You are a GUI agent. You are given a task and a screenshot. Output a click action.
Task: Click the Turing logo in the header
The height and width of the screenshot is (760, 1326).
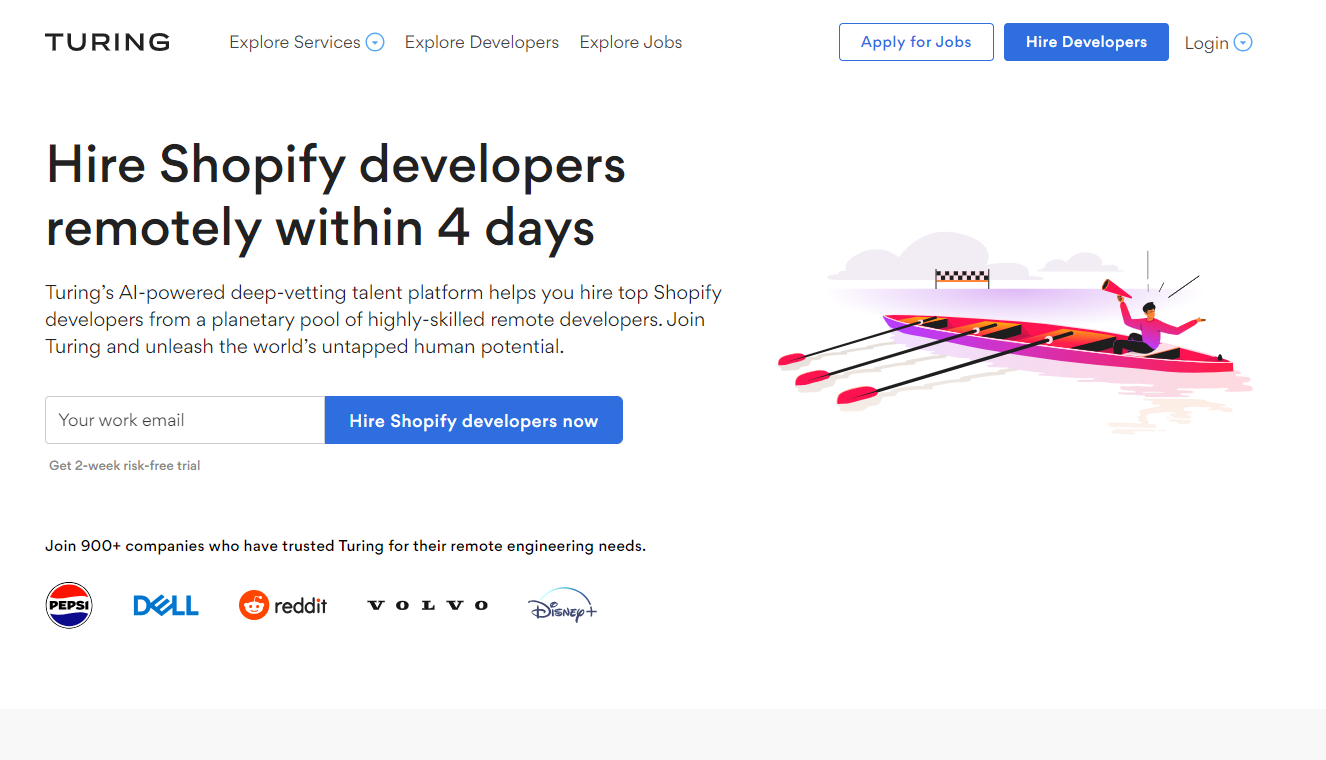pyautogui.click(x=107, y=42)
